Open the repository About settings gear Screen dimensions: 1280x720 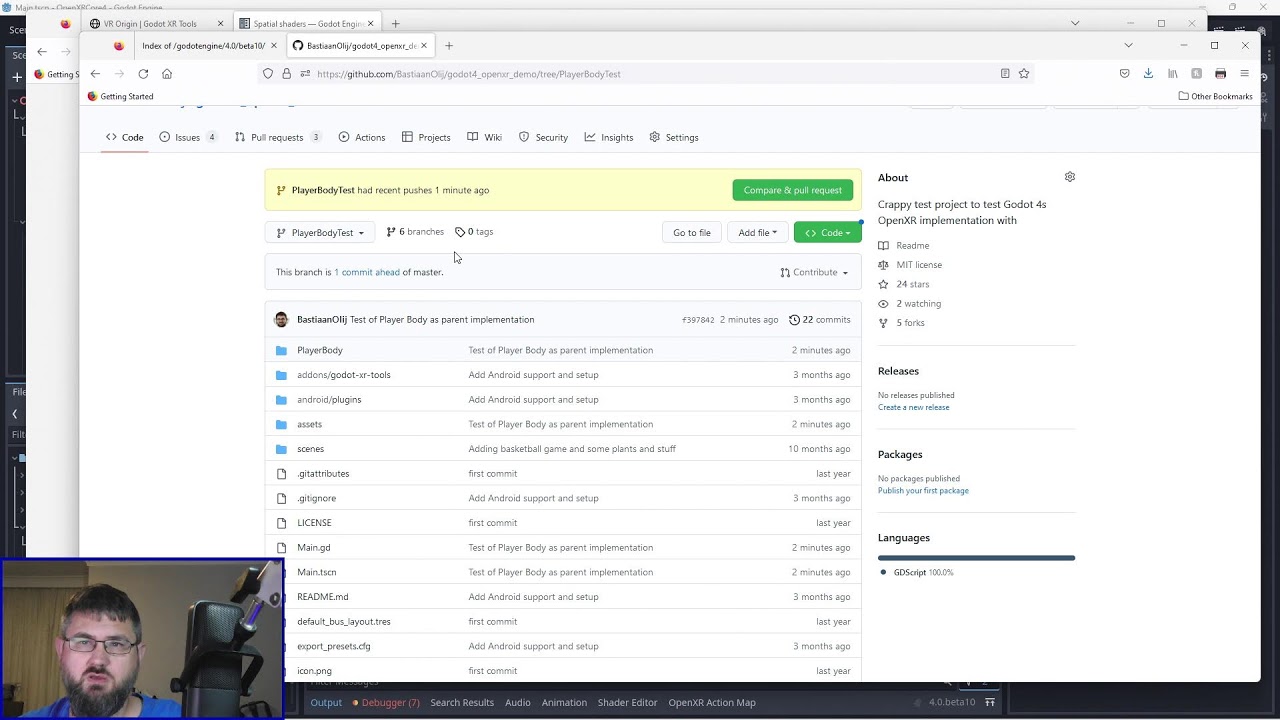pyautogui.click(x=1070, y=177)
